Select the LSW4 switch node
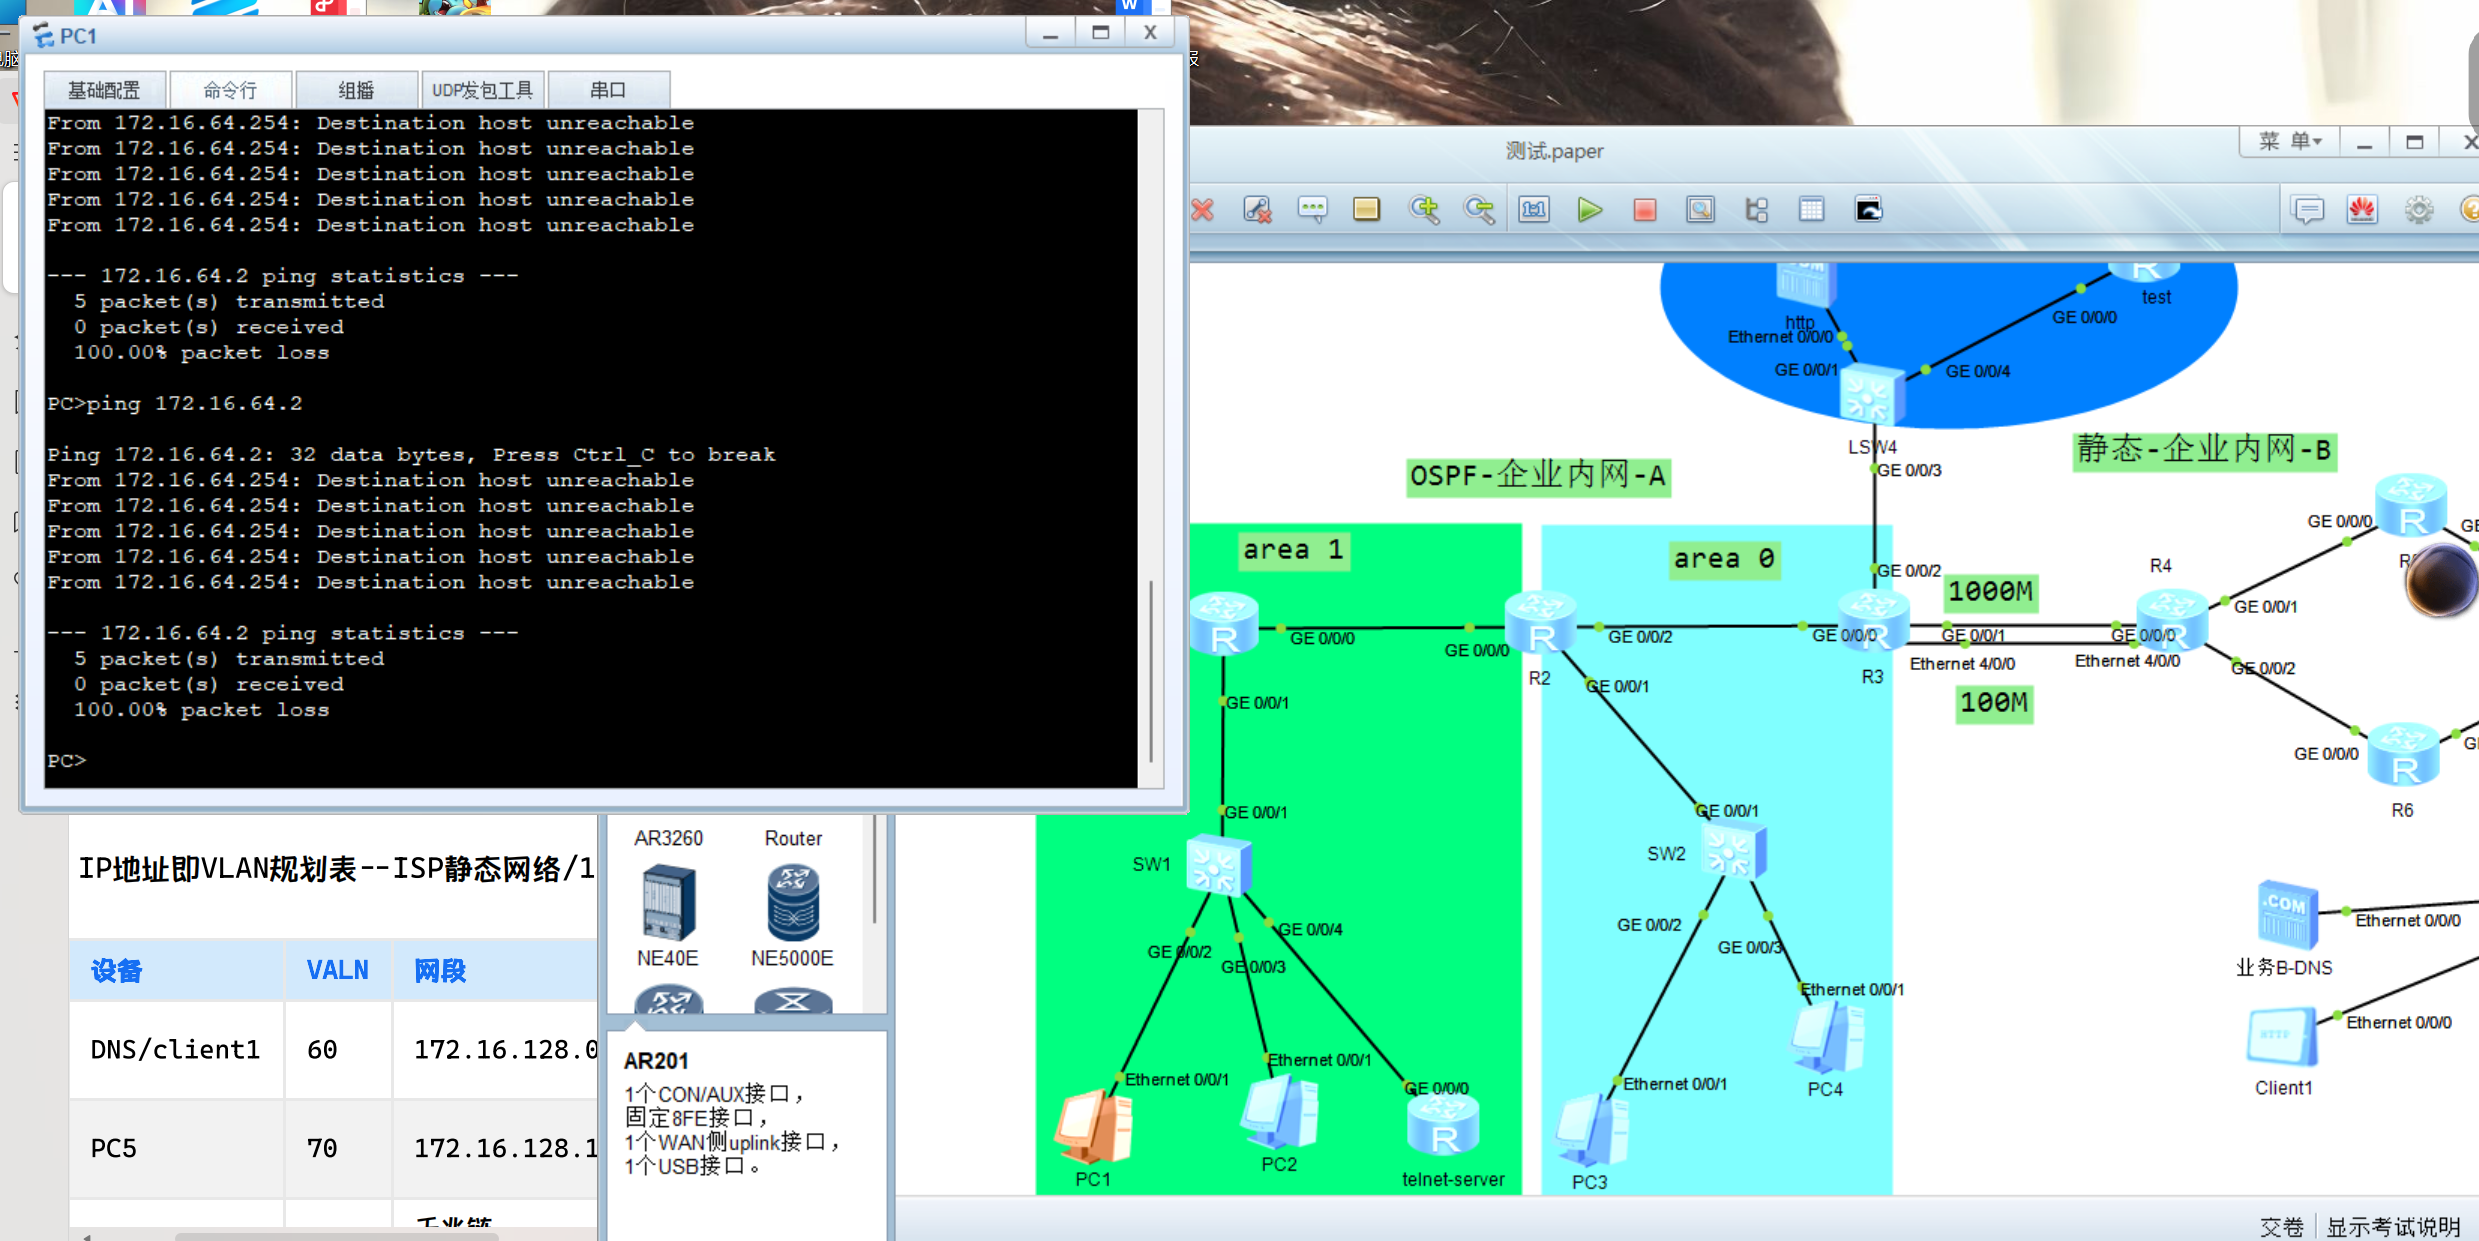 pyautogui.click(x=1871, y=394)
